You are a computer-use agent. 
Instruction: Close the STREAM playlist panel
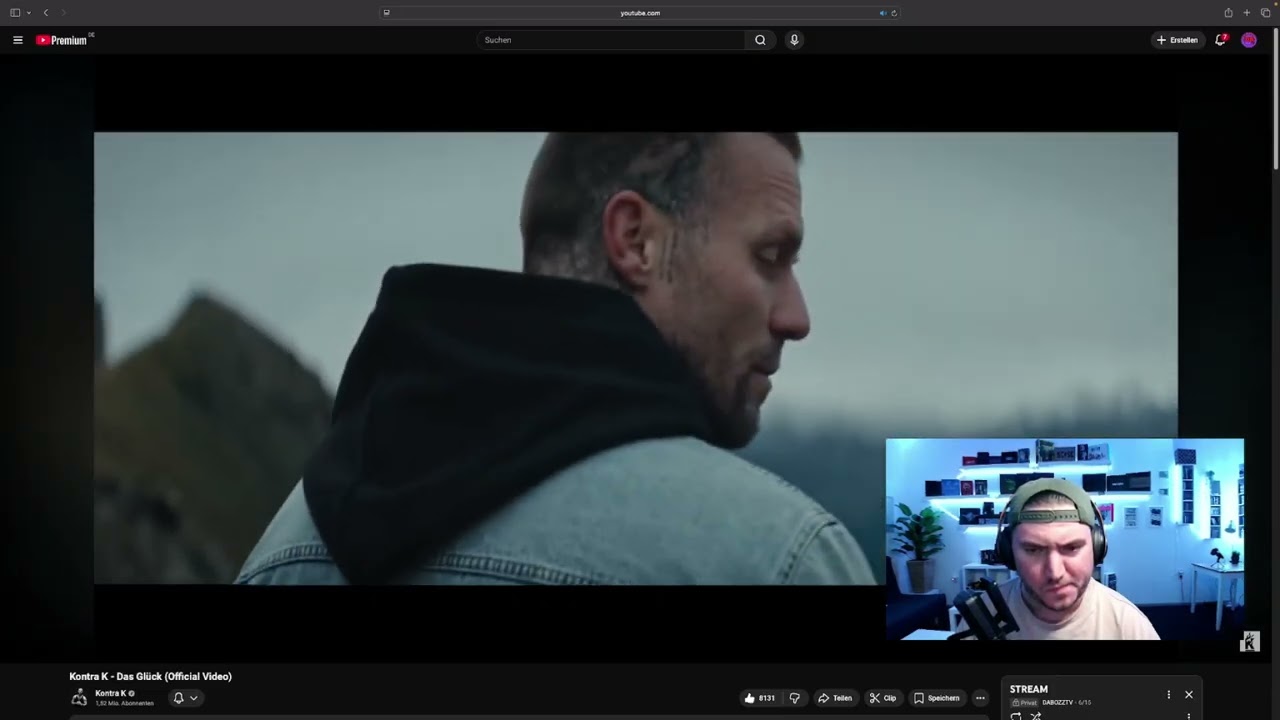point(1189,694)
